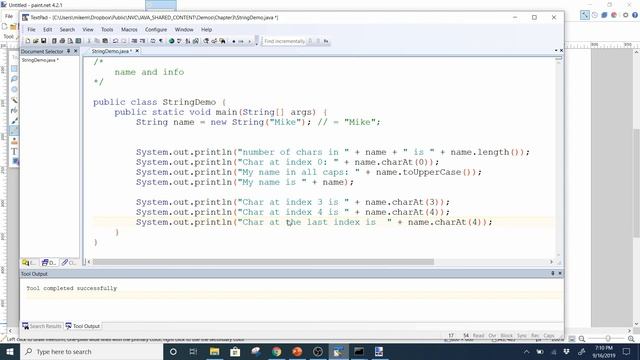Viewport: 640px width, 360px height.
Task: Click the Print Preview icon in TextPad toolbar
Action: (70, 41)
